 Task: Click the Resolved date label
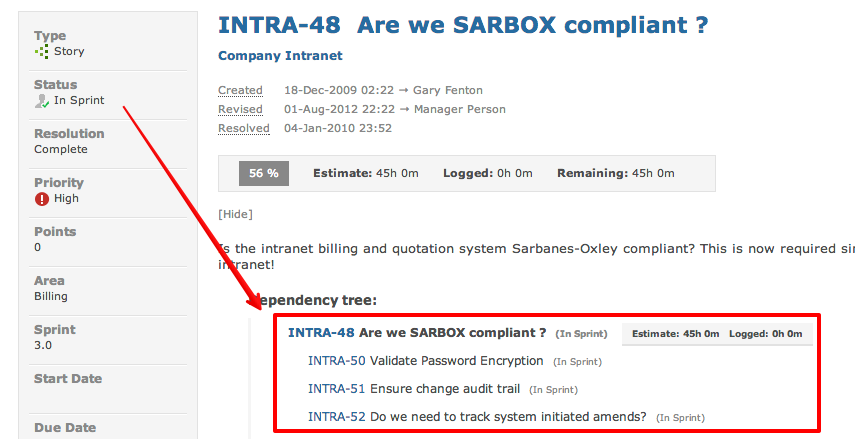(x=244, y=128)
